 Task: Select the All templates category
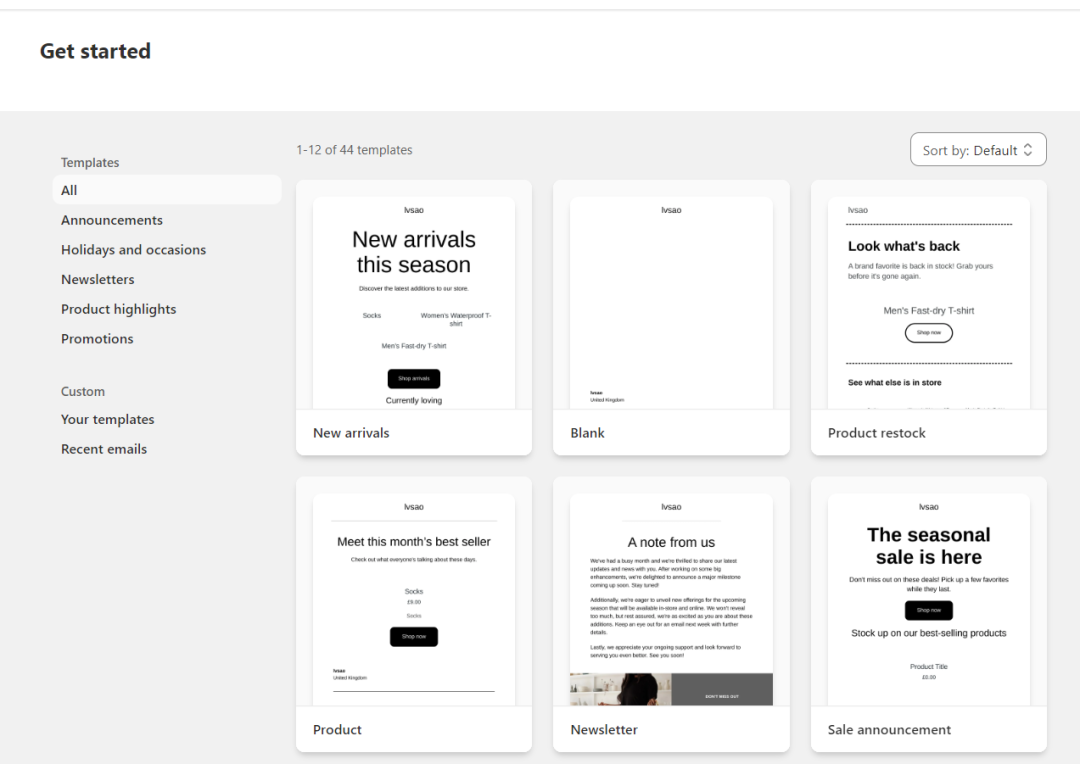coord(69,190)
